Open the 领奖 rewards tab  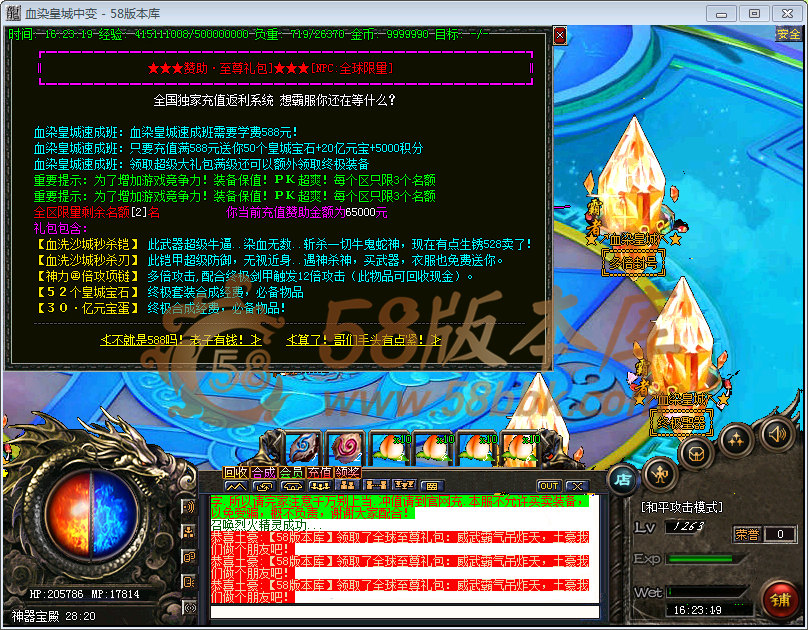(x=348, y=472)
